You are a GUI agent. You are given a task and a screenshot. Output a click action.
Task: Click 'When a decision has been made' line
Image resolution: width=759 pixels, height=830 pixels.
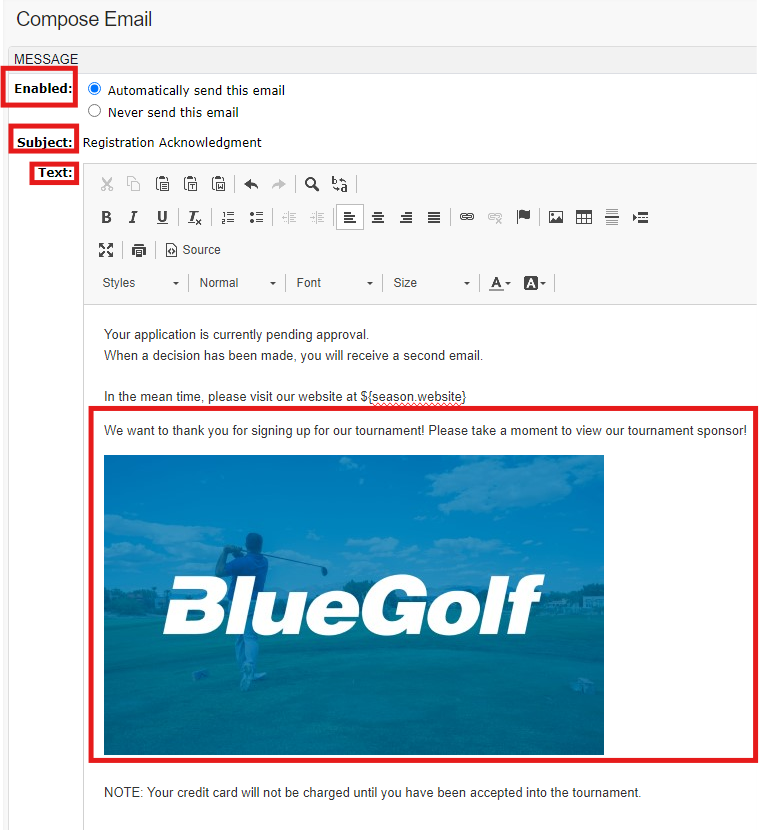tap(293, 355)
